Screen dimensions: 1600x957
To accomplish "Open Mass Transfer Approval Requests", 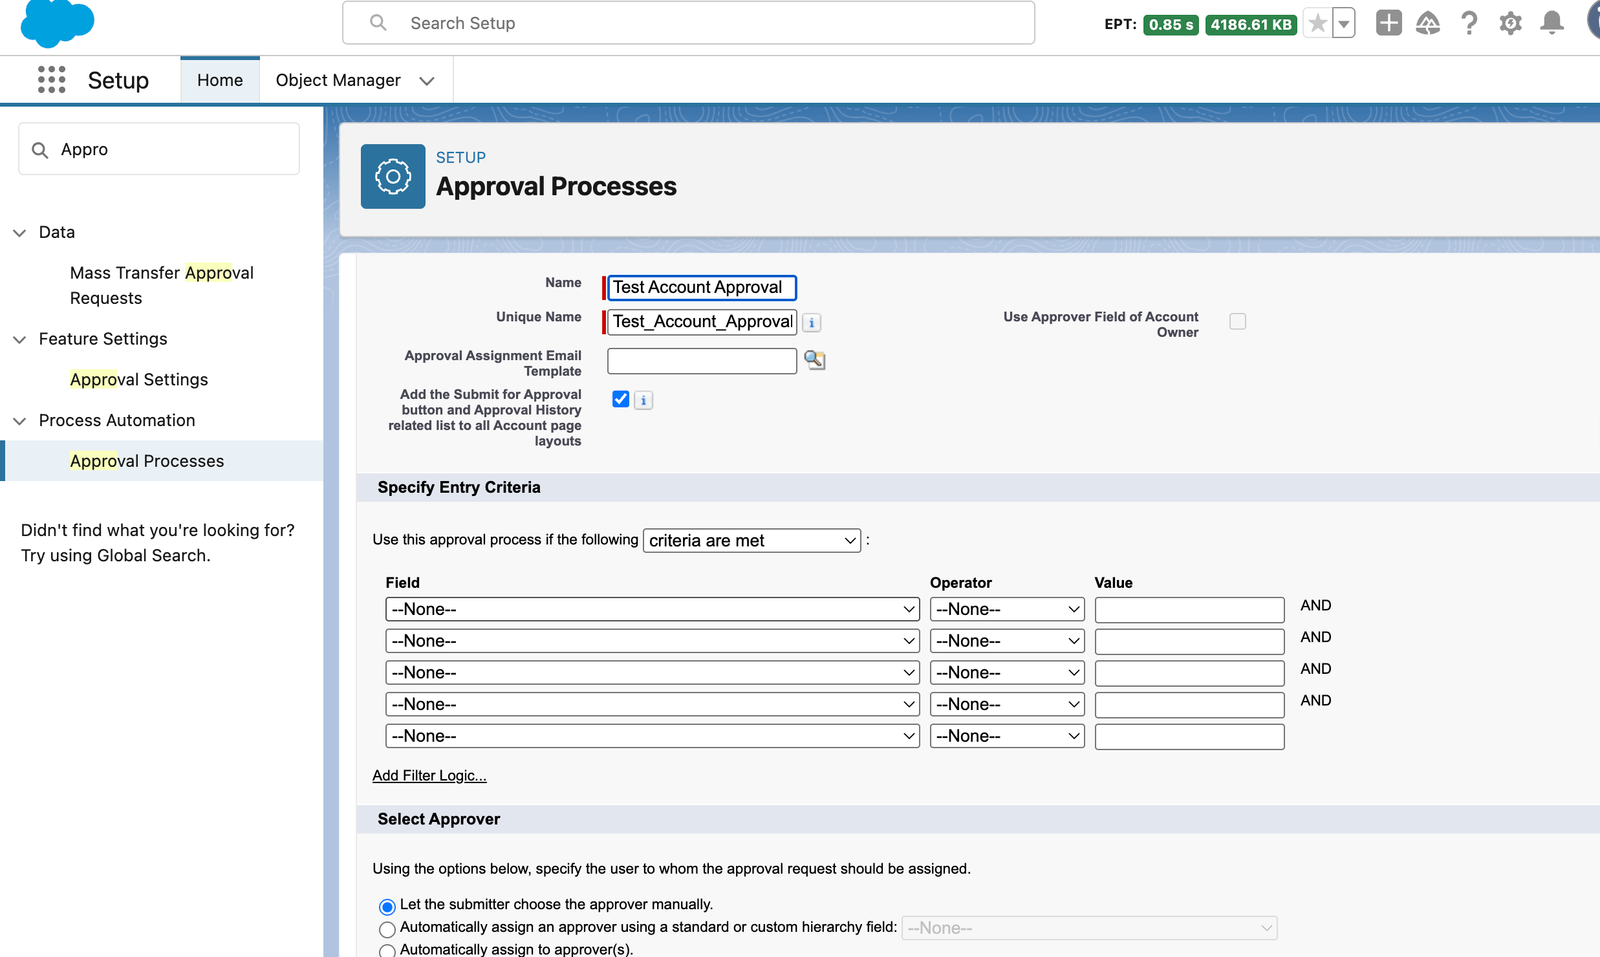I will (162, 286).
